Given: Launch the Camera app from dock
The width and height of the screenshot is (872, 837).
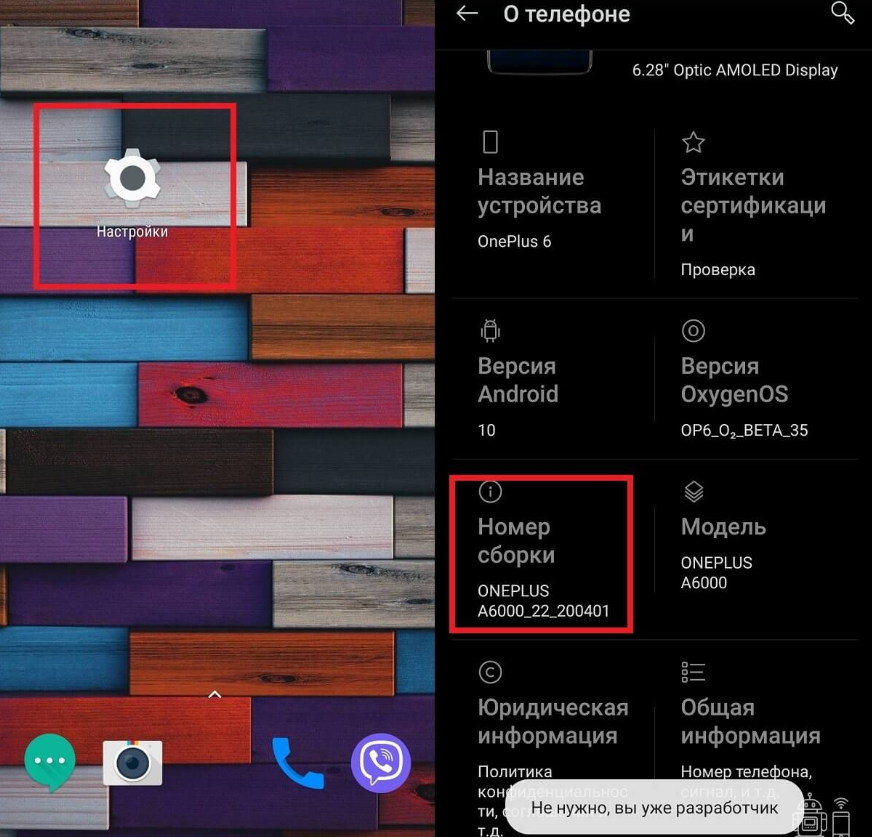Looking at the screenshot, I should pyautogui.click(x=132, y=762).
